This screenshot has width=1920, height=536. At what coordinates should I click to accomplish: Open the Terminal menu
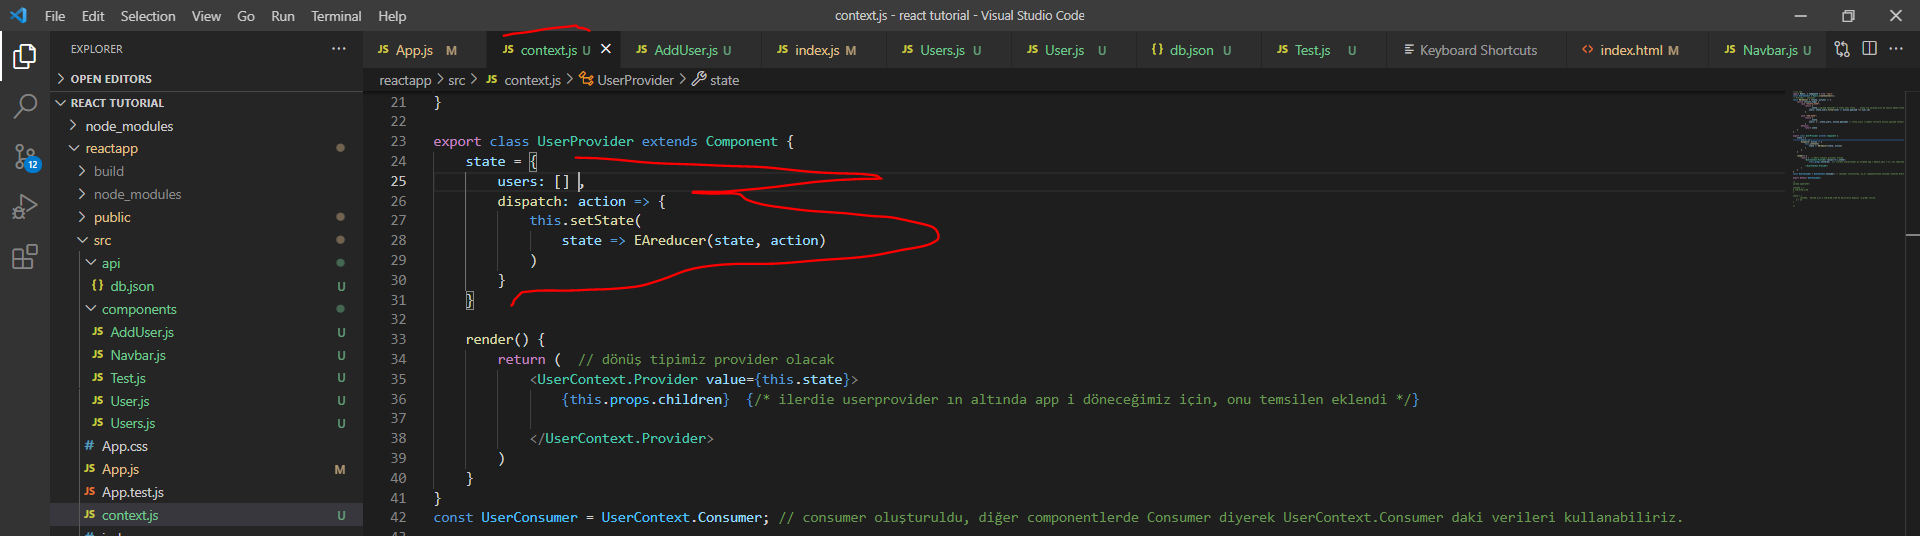coord(335,16)
